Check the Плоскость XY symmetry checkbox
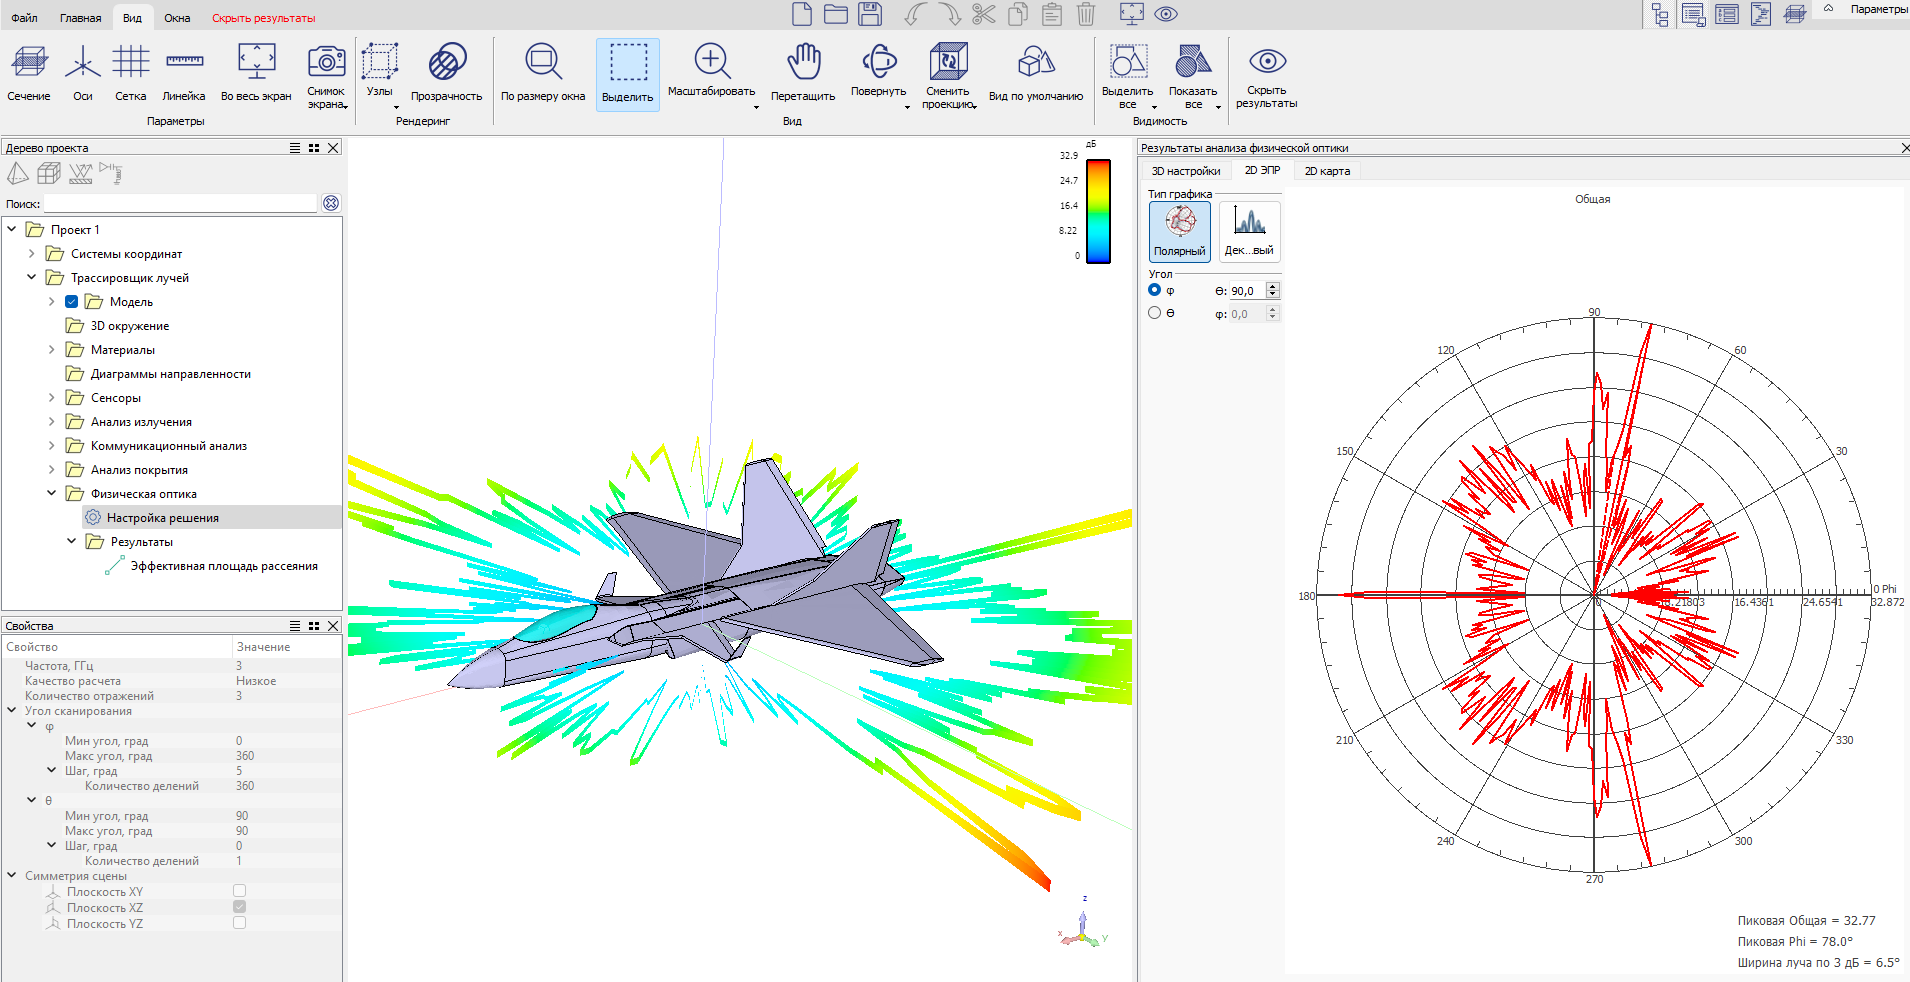This screenshot has height=982, width=1910. (x=239, y=891)
